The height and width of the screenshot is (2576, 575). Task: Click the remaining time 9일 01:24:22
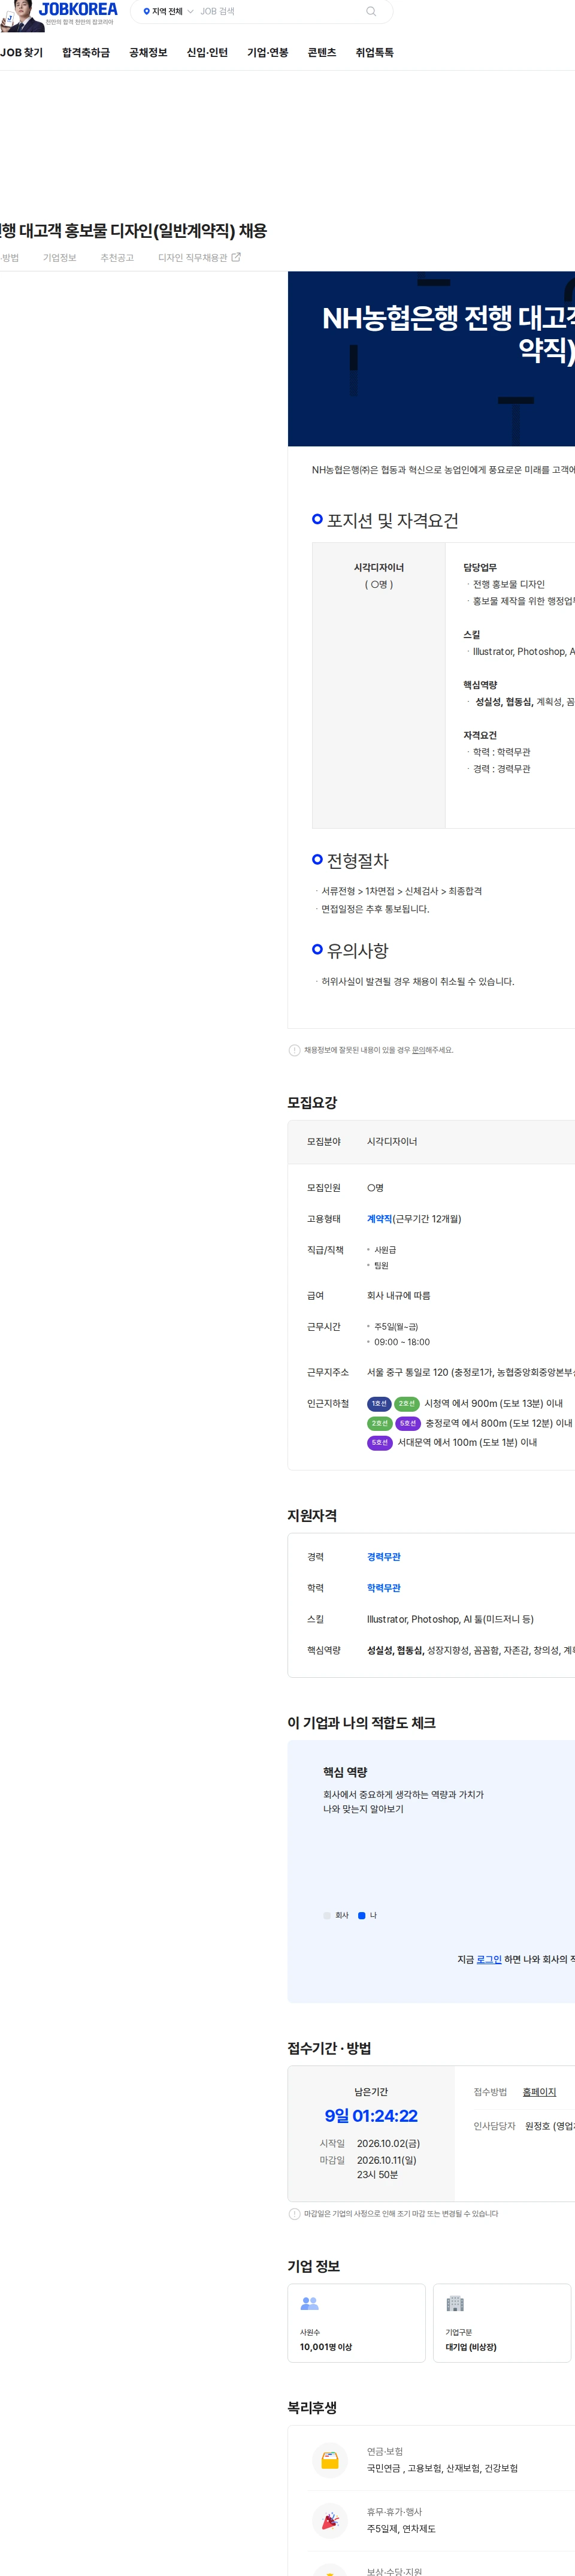(x=371, y=2116)
